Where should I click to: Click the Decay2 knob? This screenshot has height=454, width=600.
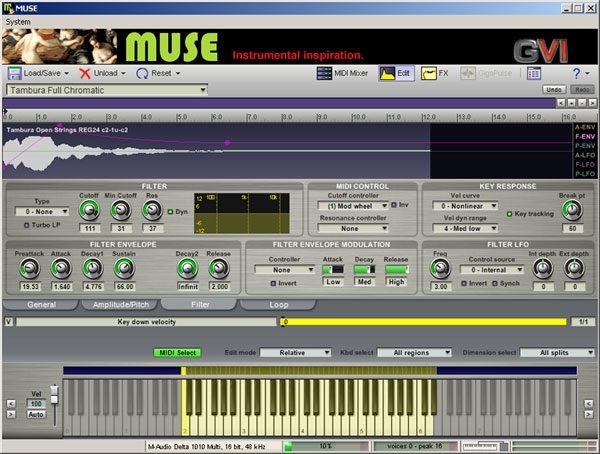pyautogui.click(x=188, y=268)
